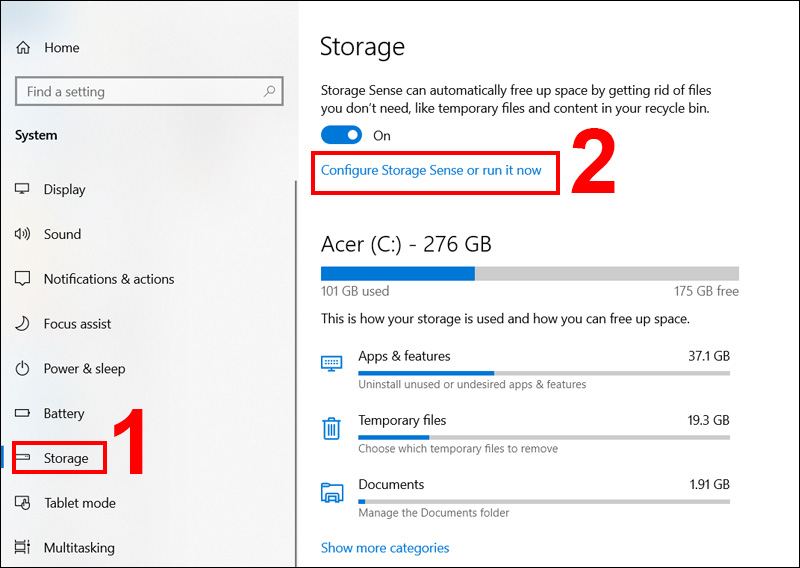
Task: Go to Tablet mode settings
Action: point(79,503)
